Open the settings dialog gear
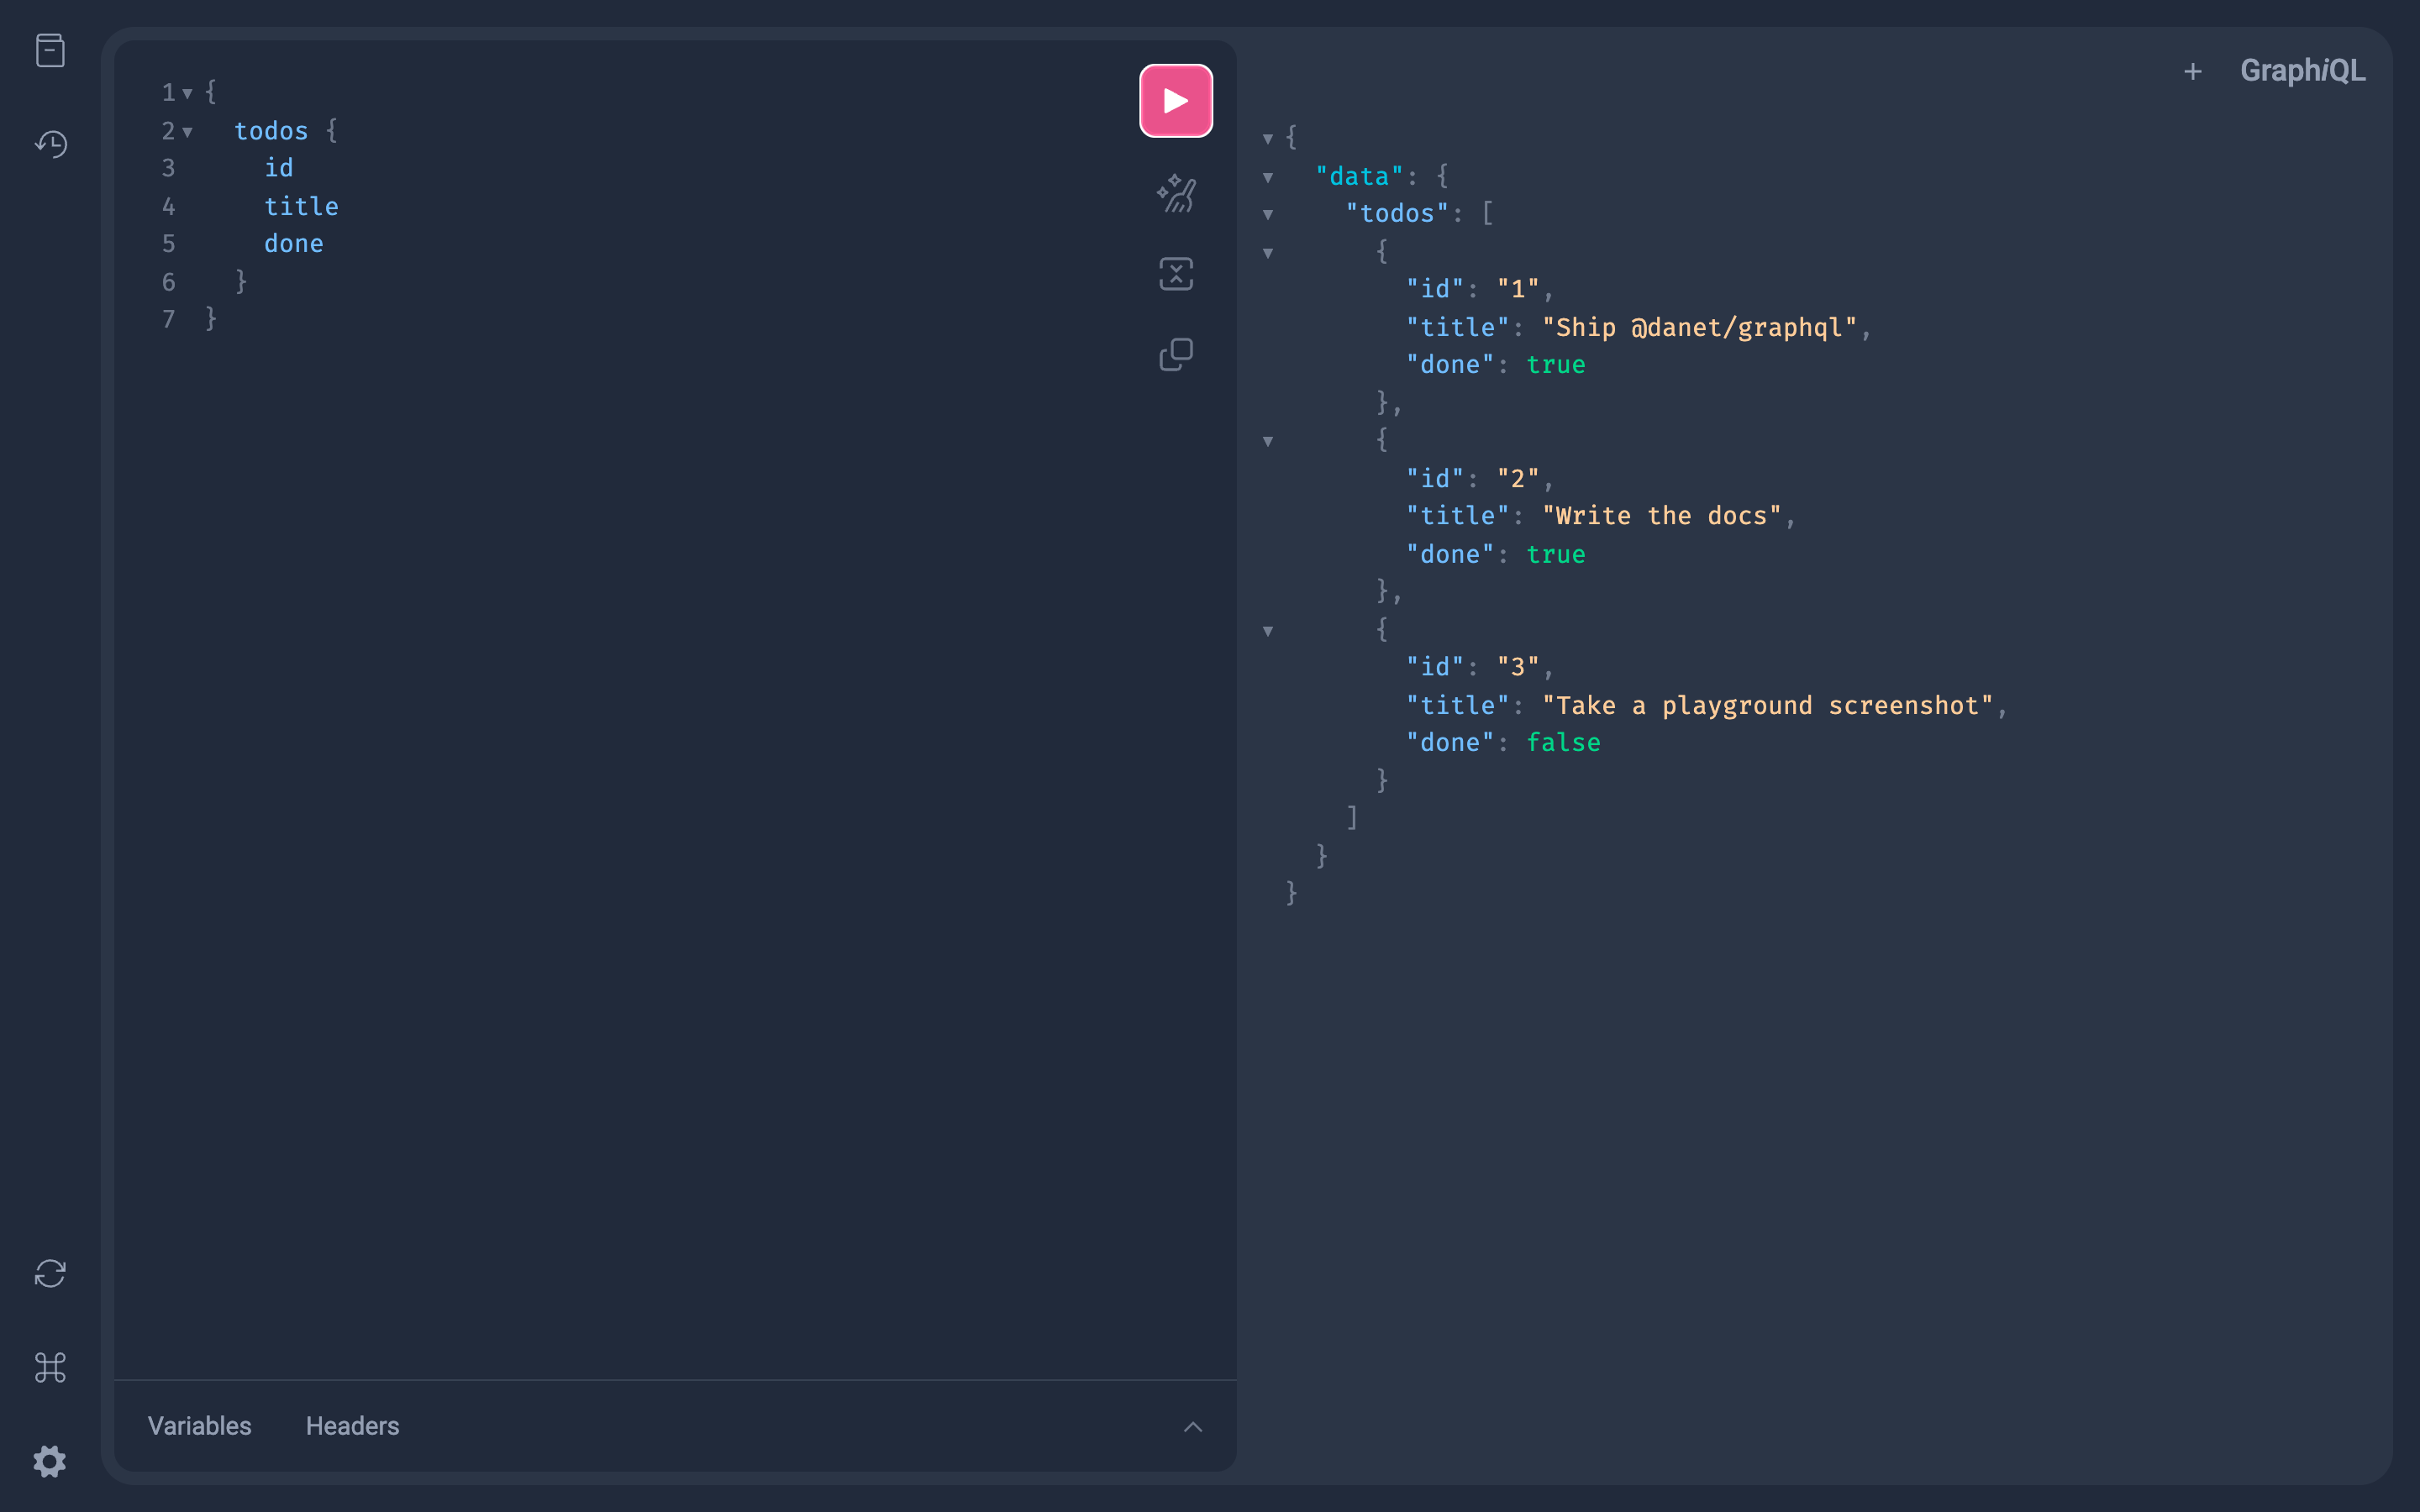The height and width of the screenshot is (1512, 2420). point(50,1461)
